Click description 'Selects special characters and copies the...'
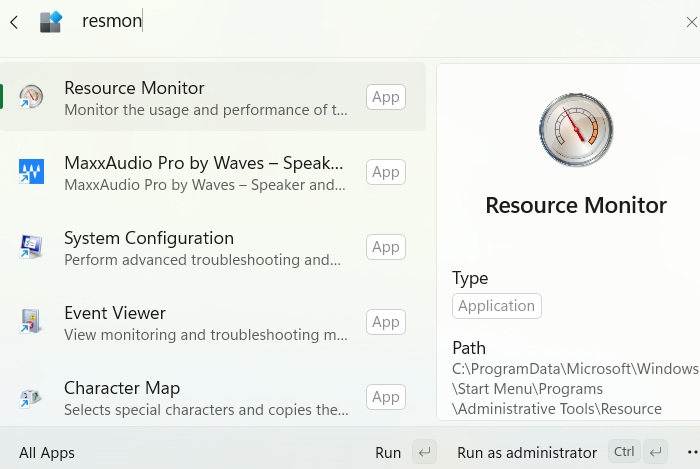Viewport: 700px width, 469px height. tap(206, 410)
